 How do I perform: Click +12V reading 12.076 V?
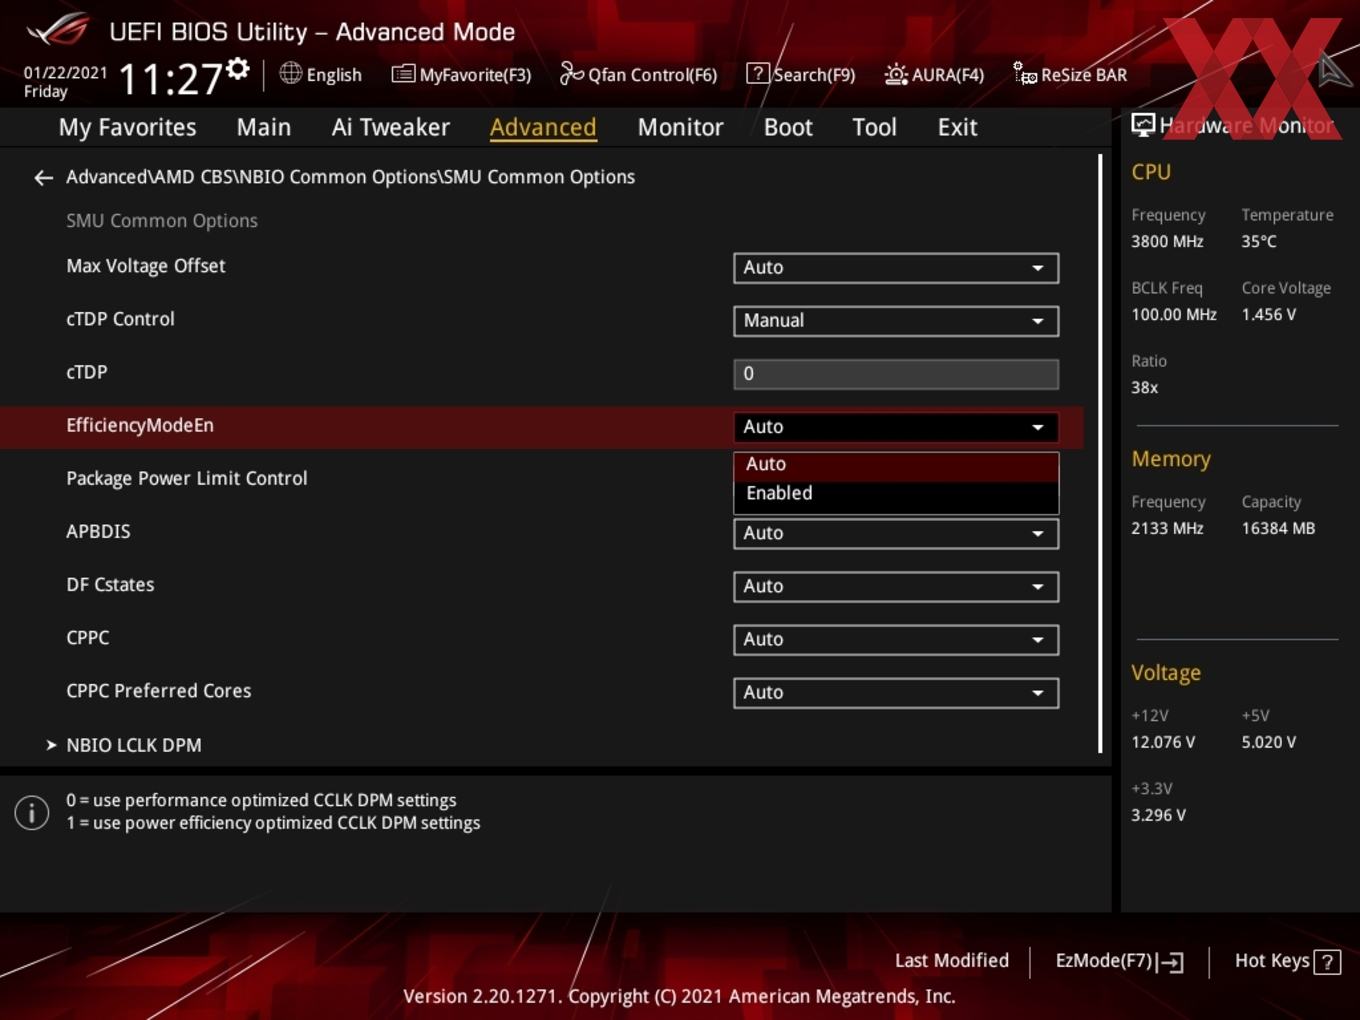[x=1163, y=742]
